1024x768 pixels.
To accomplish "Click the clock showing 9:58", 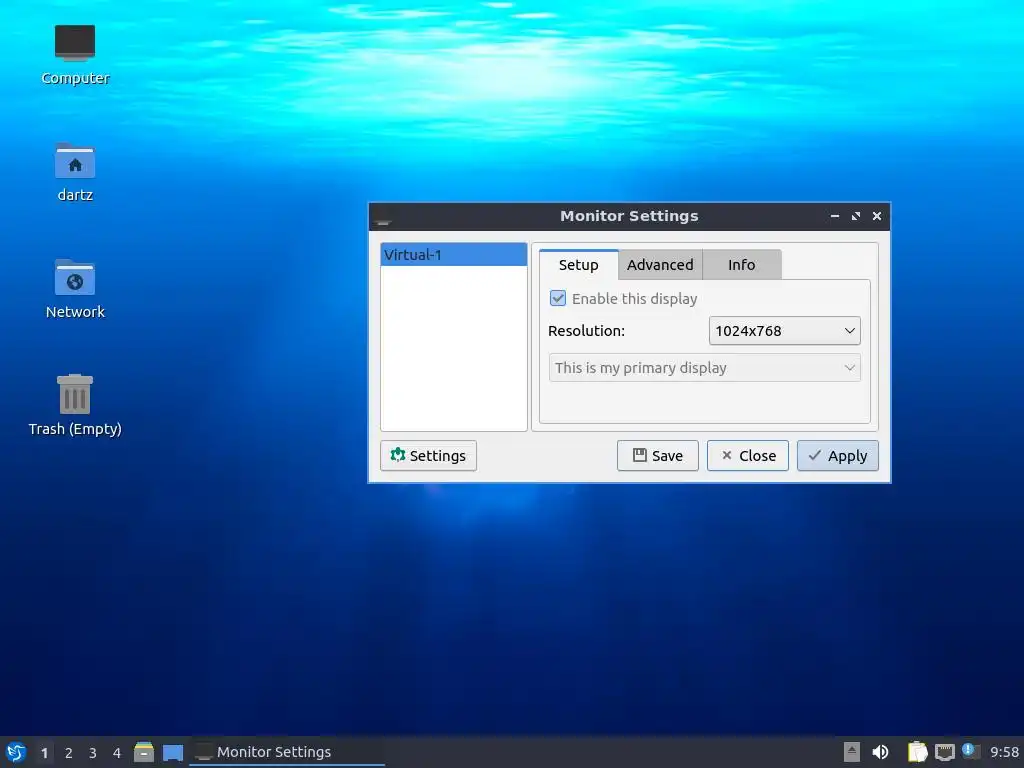I will (1004, 752).
